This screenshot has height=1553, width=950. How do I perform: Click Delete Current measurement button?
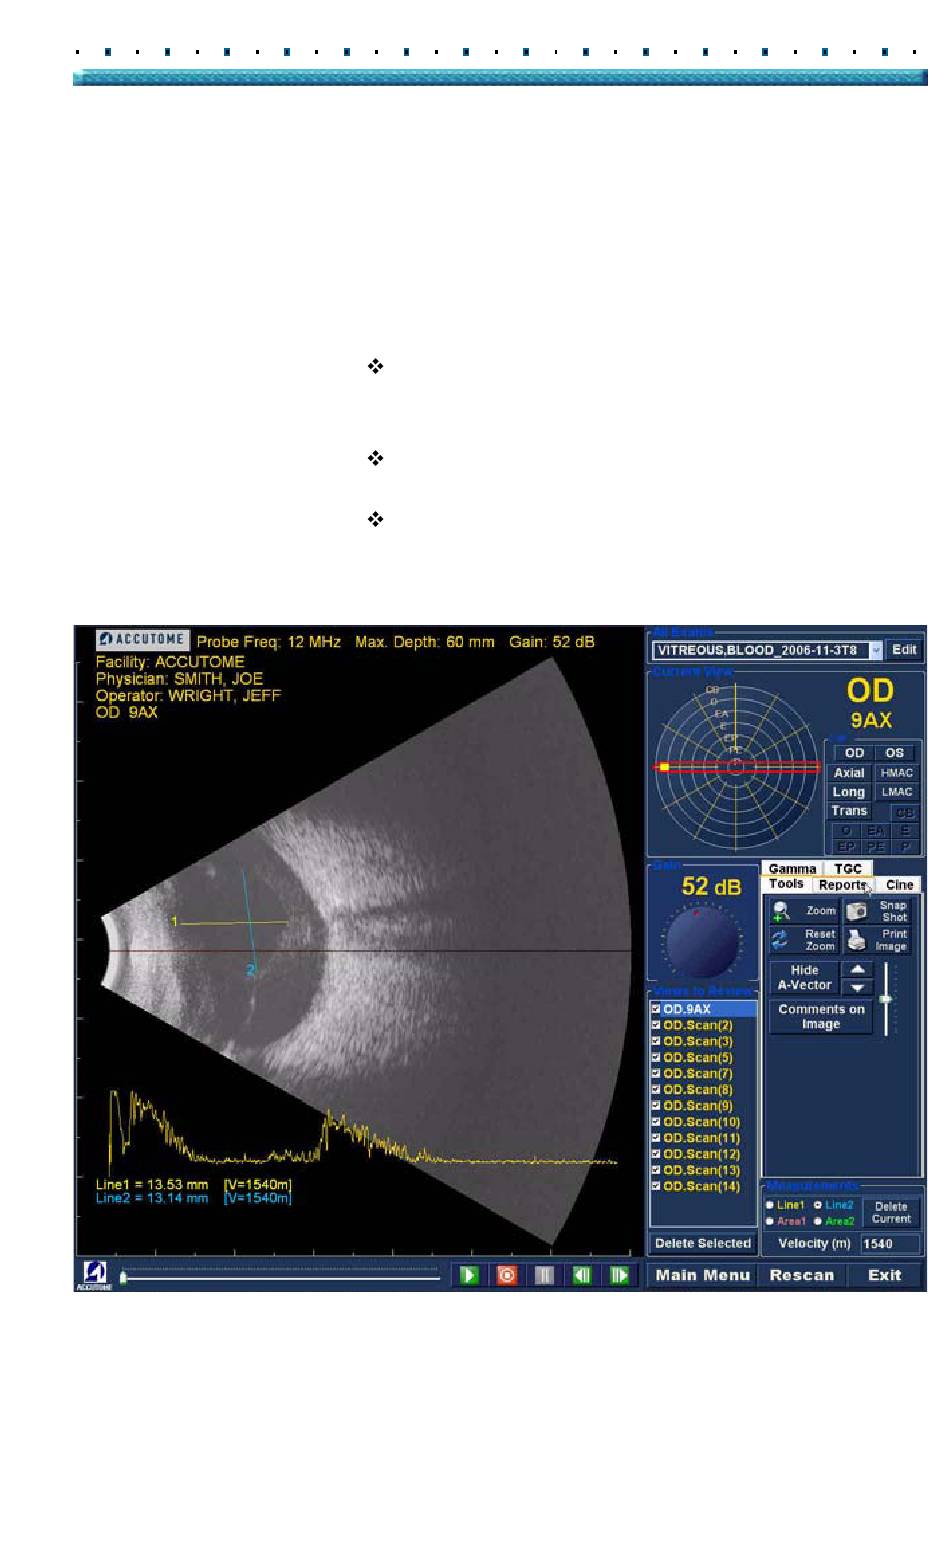pyautogui.click(x=891, y=1213)
